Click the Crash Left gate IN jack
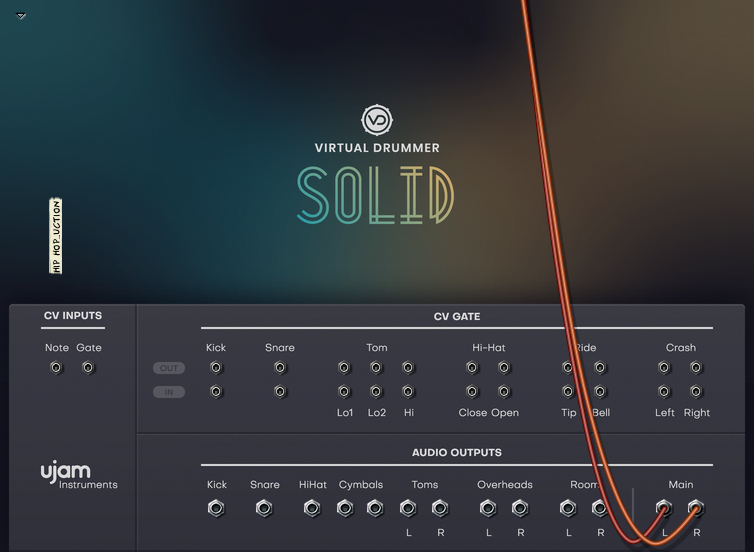This screenshot has height=552, width=754. click(664, 392)
